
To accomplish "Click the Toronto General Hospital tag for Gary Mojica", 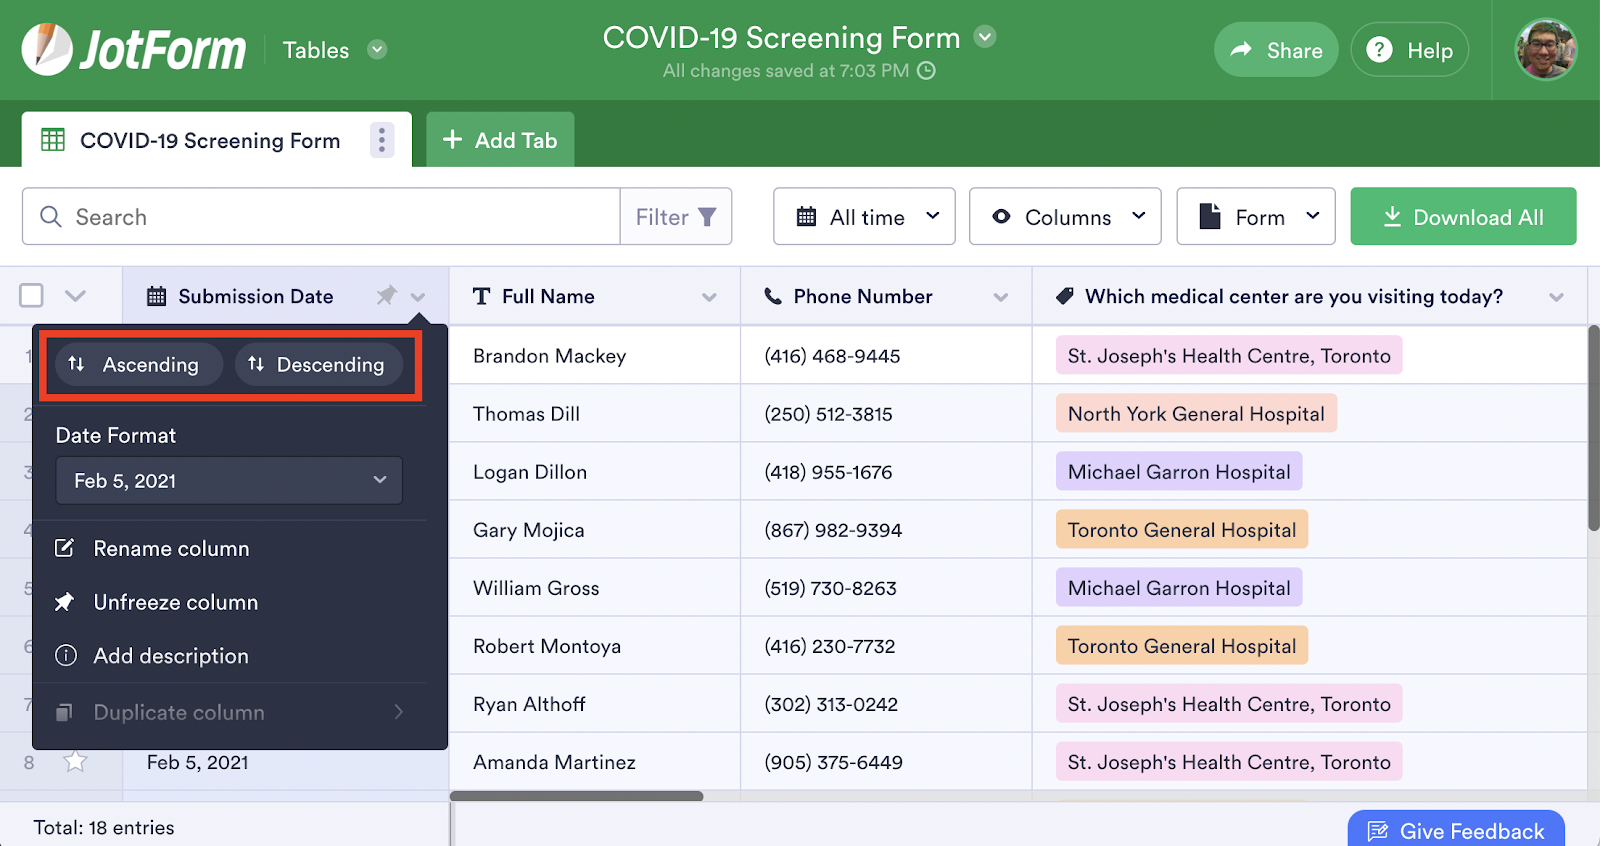I will [x=1181, y=530].
